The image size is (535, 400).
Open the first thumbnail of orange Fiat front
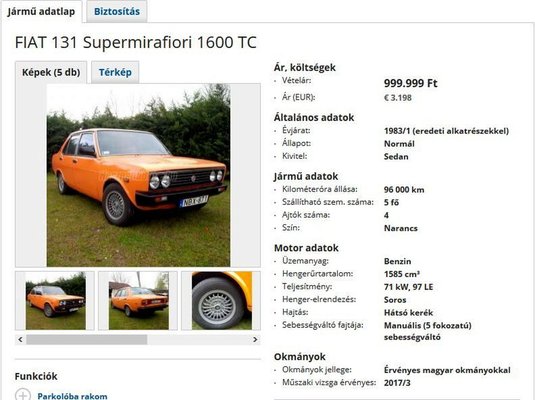(56, 301)
